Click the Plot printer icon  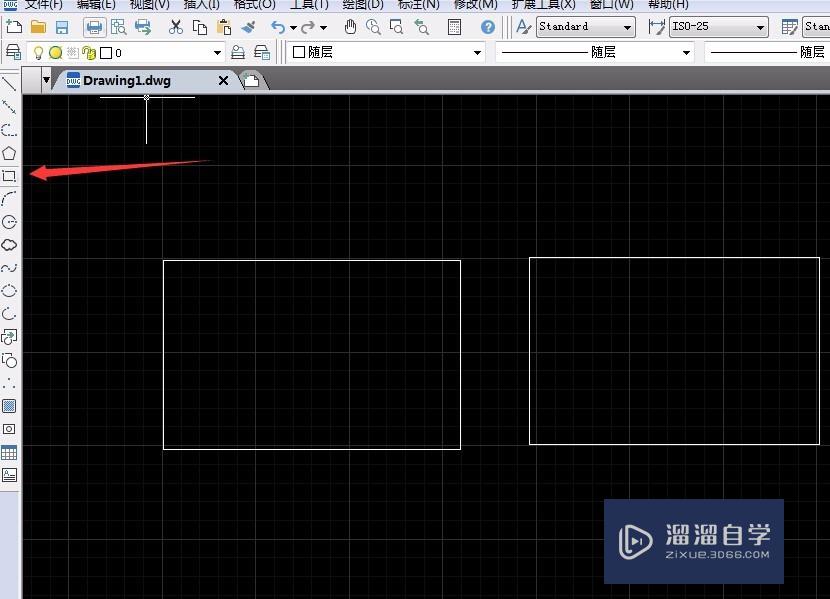click(x=93, y=28)
